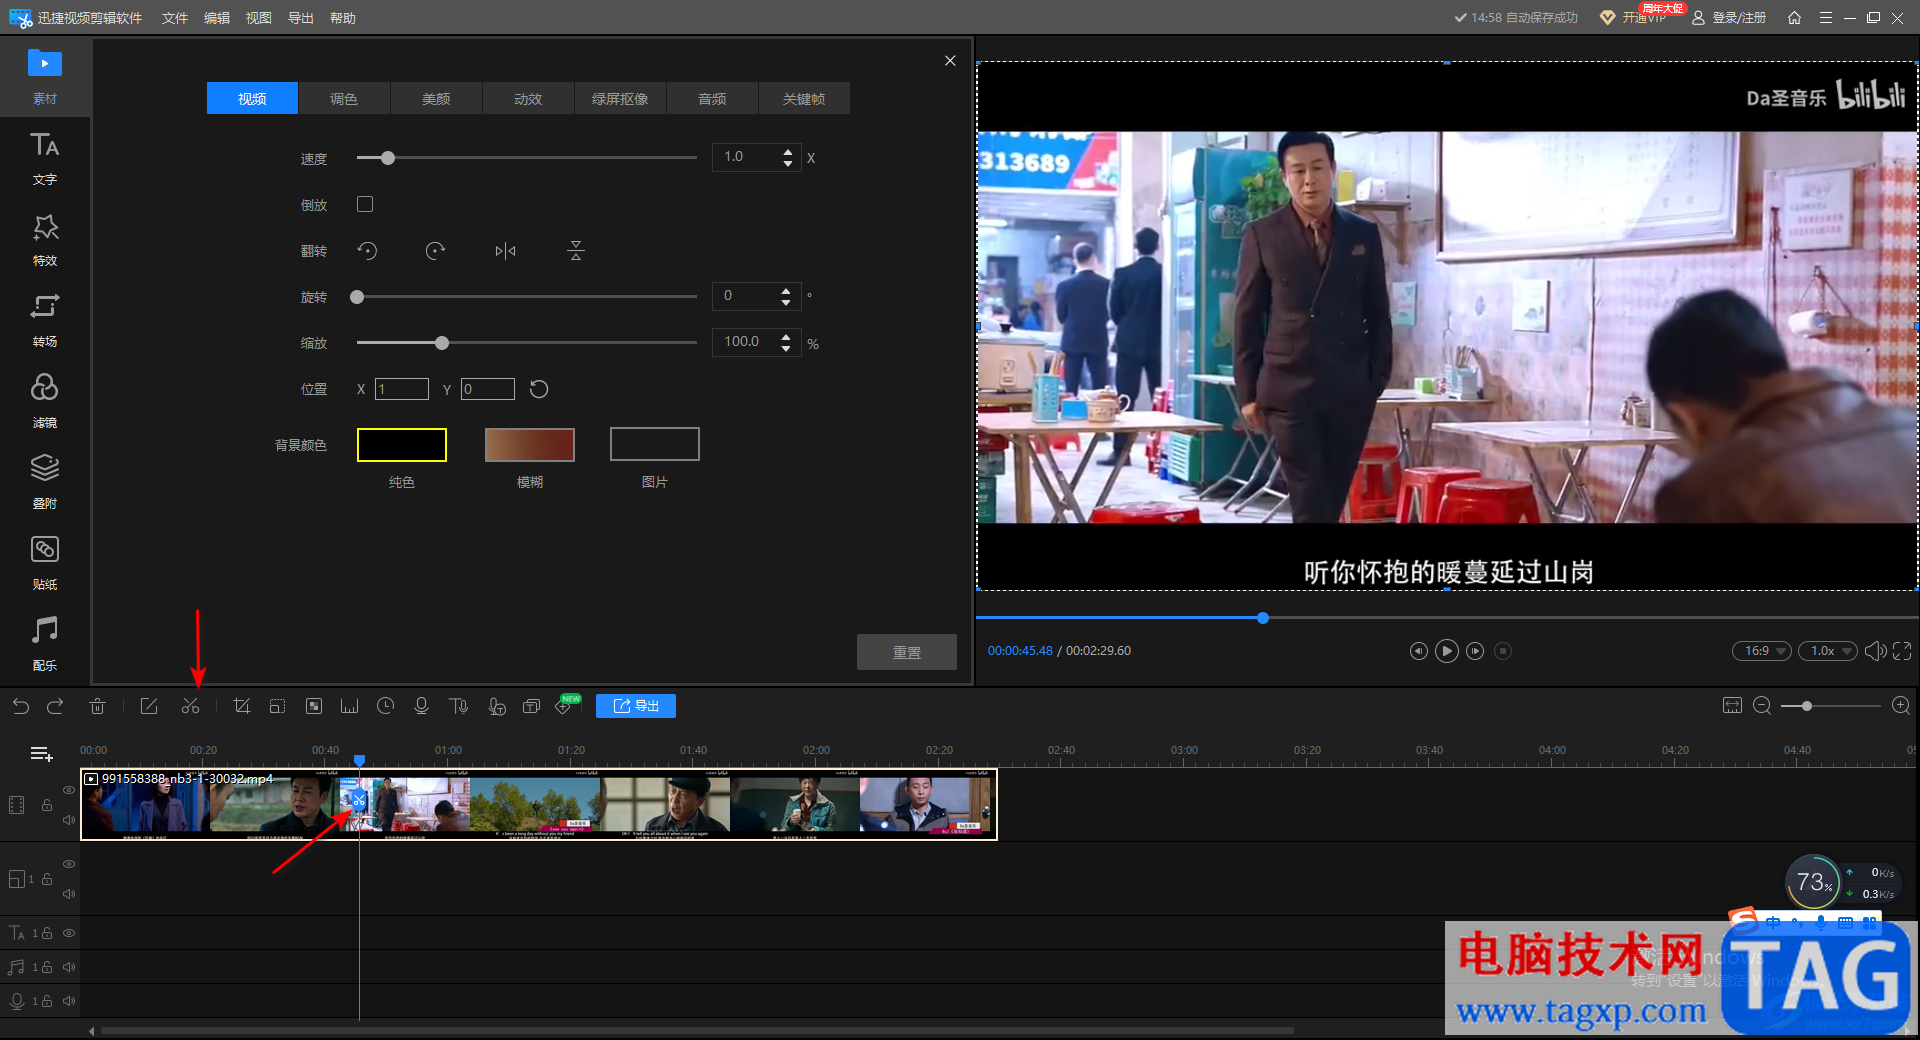Screen dimensions: 1920x1040
Task: Select the black 纯色 background swatch
Action: (x=402, y=445)
